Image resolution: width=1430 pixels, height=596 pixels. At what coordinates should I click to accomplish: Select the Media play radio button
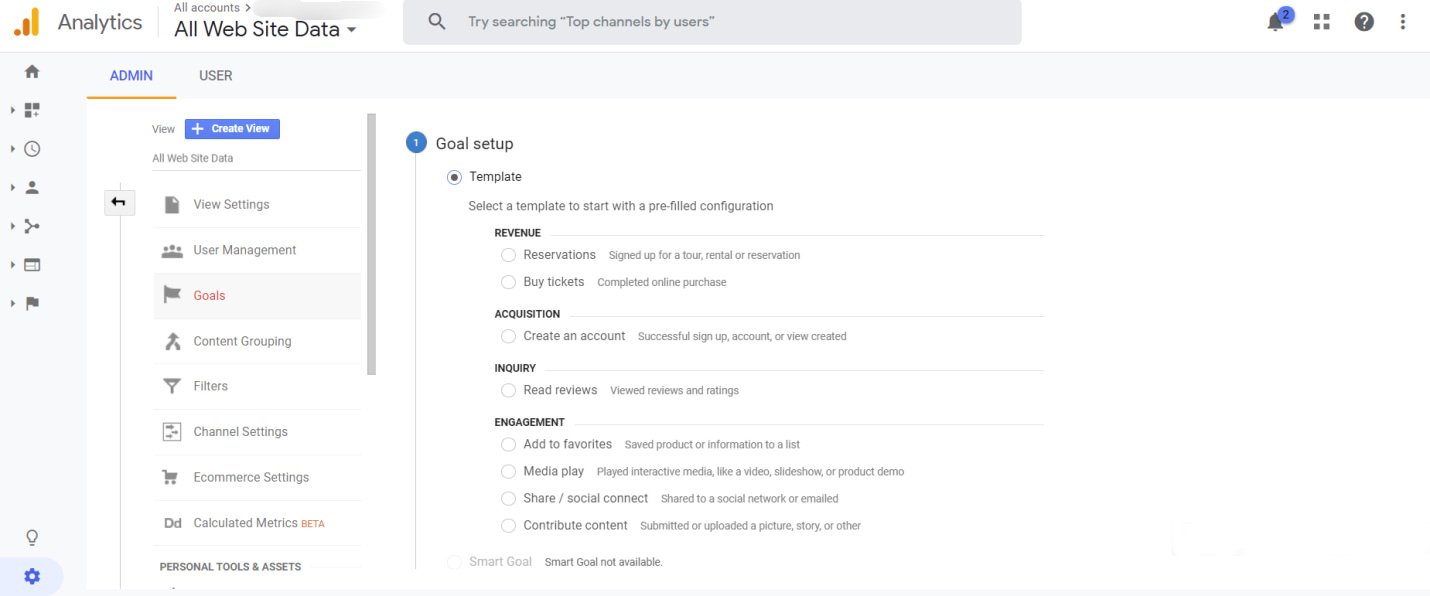click(x=508, y=471)
